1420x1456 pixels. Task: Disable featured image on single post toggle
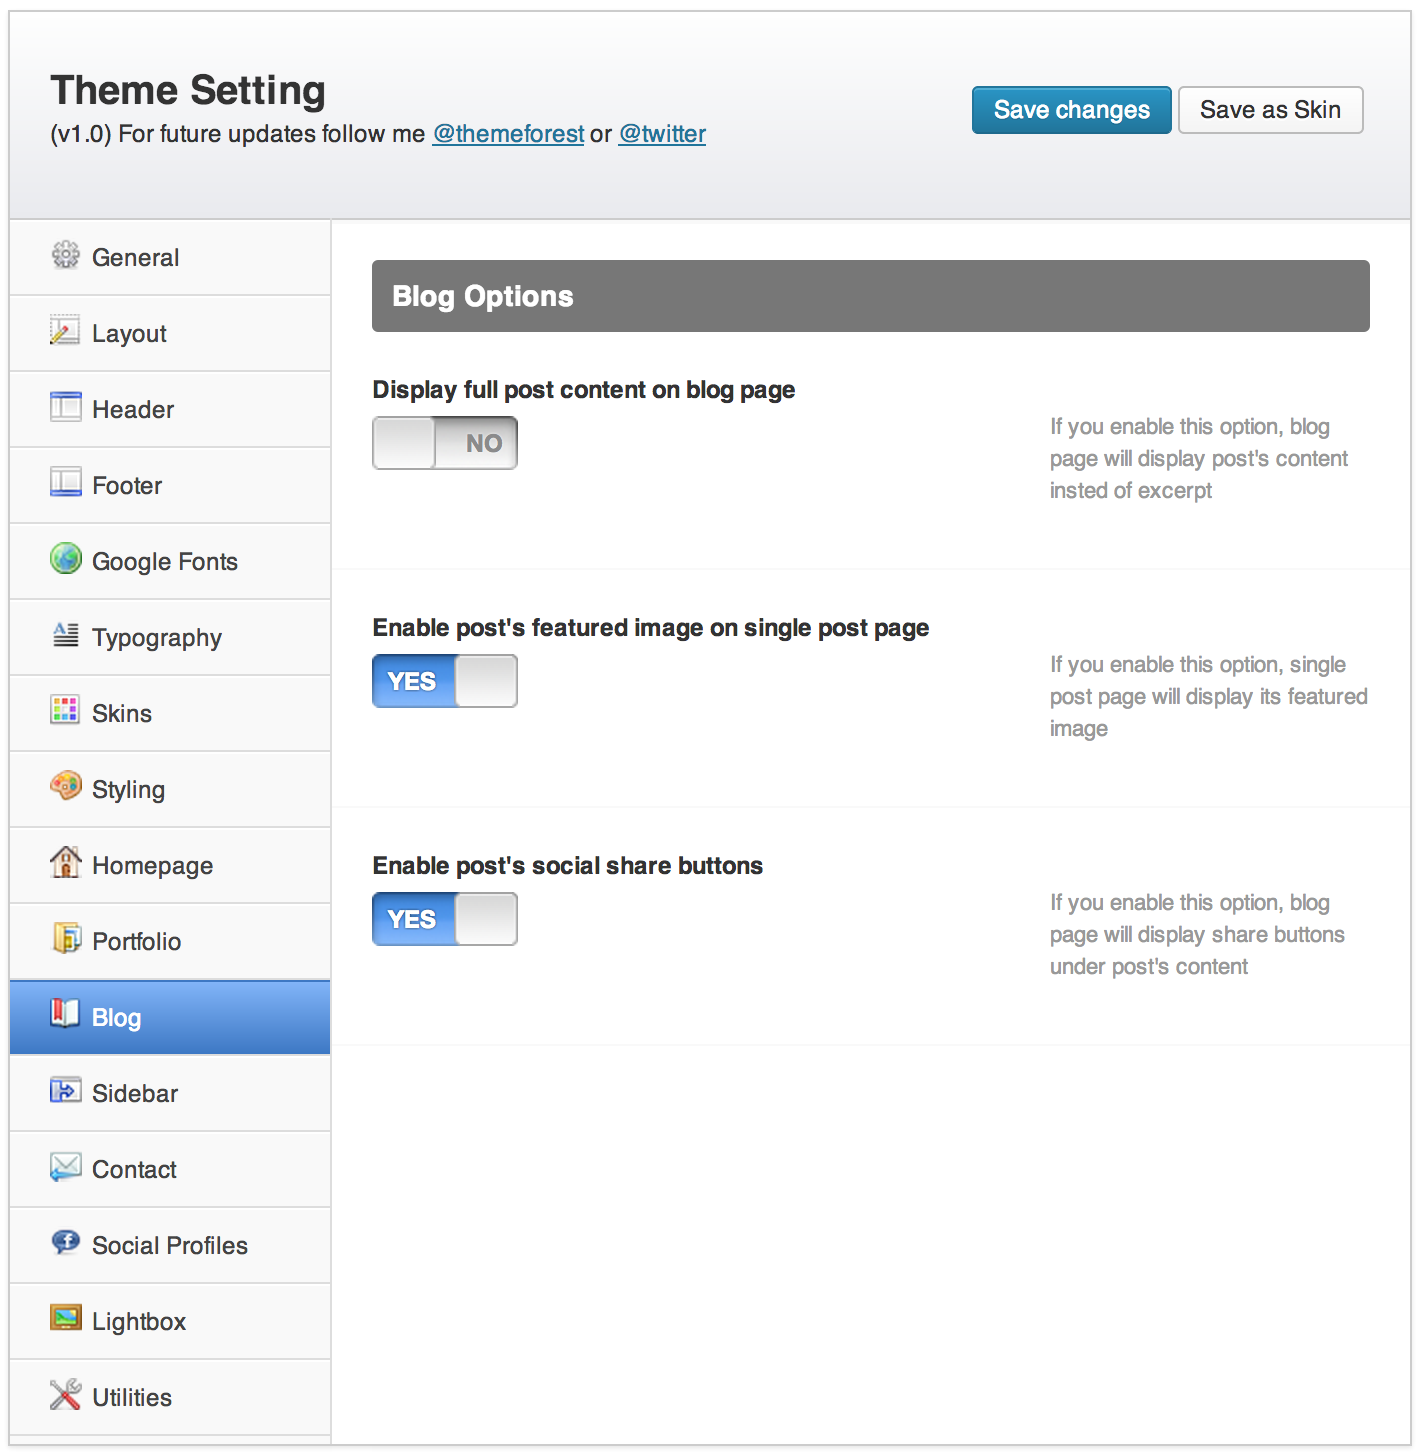coord(445,681)
